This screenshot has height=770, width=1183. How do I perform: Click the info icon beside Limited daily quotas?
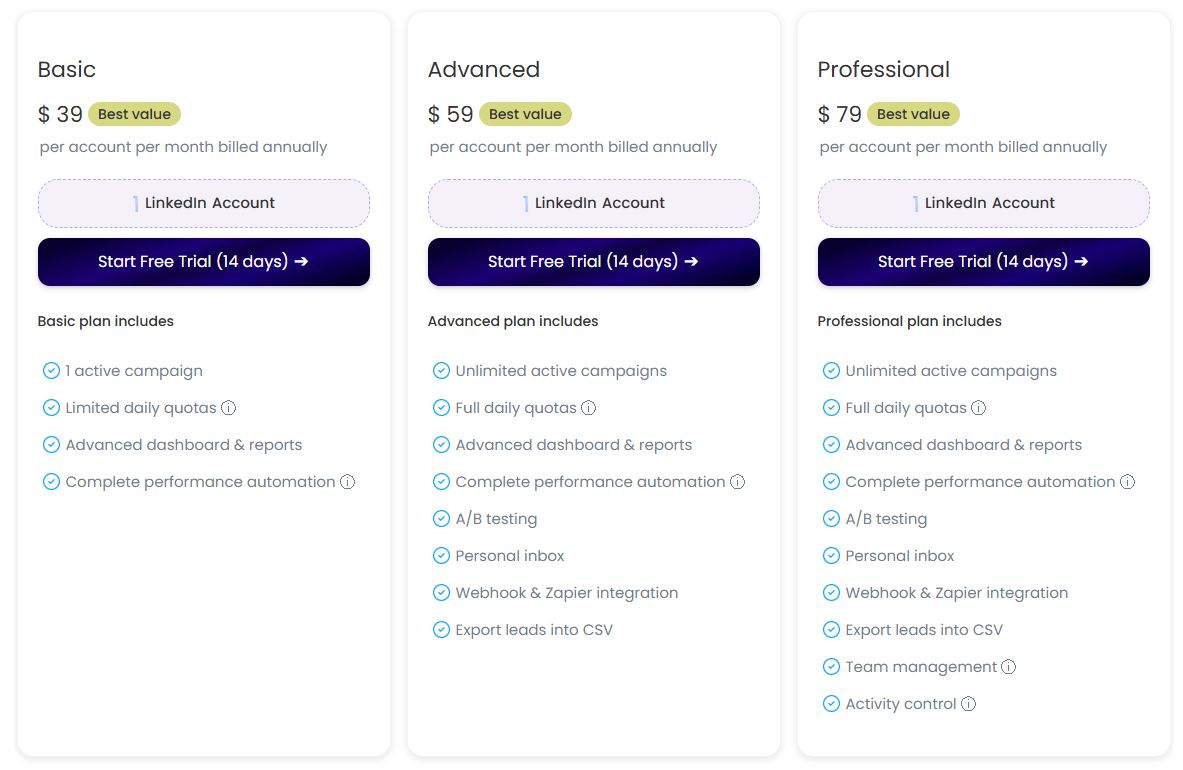[230, 407]
